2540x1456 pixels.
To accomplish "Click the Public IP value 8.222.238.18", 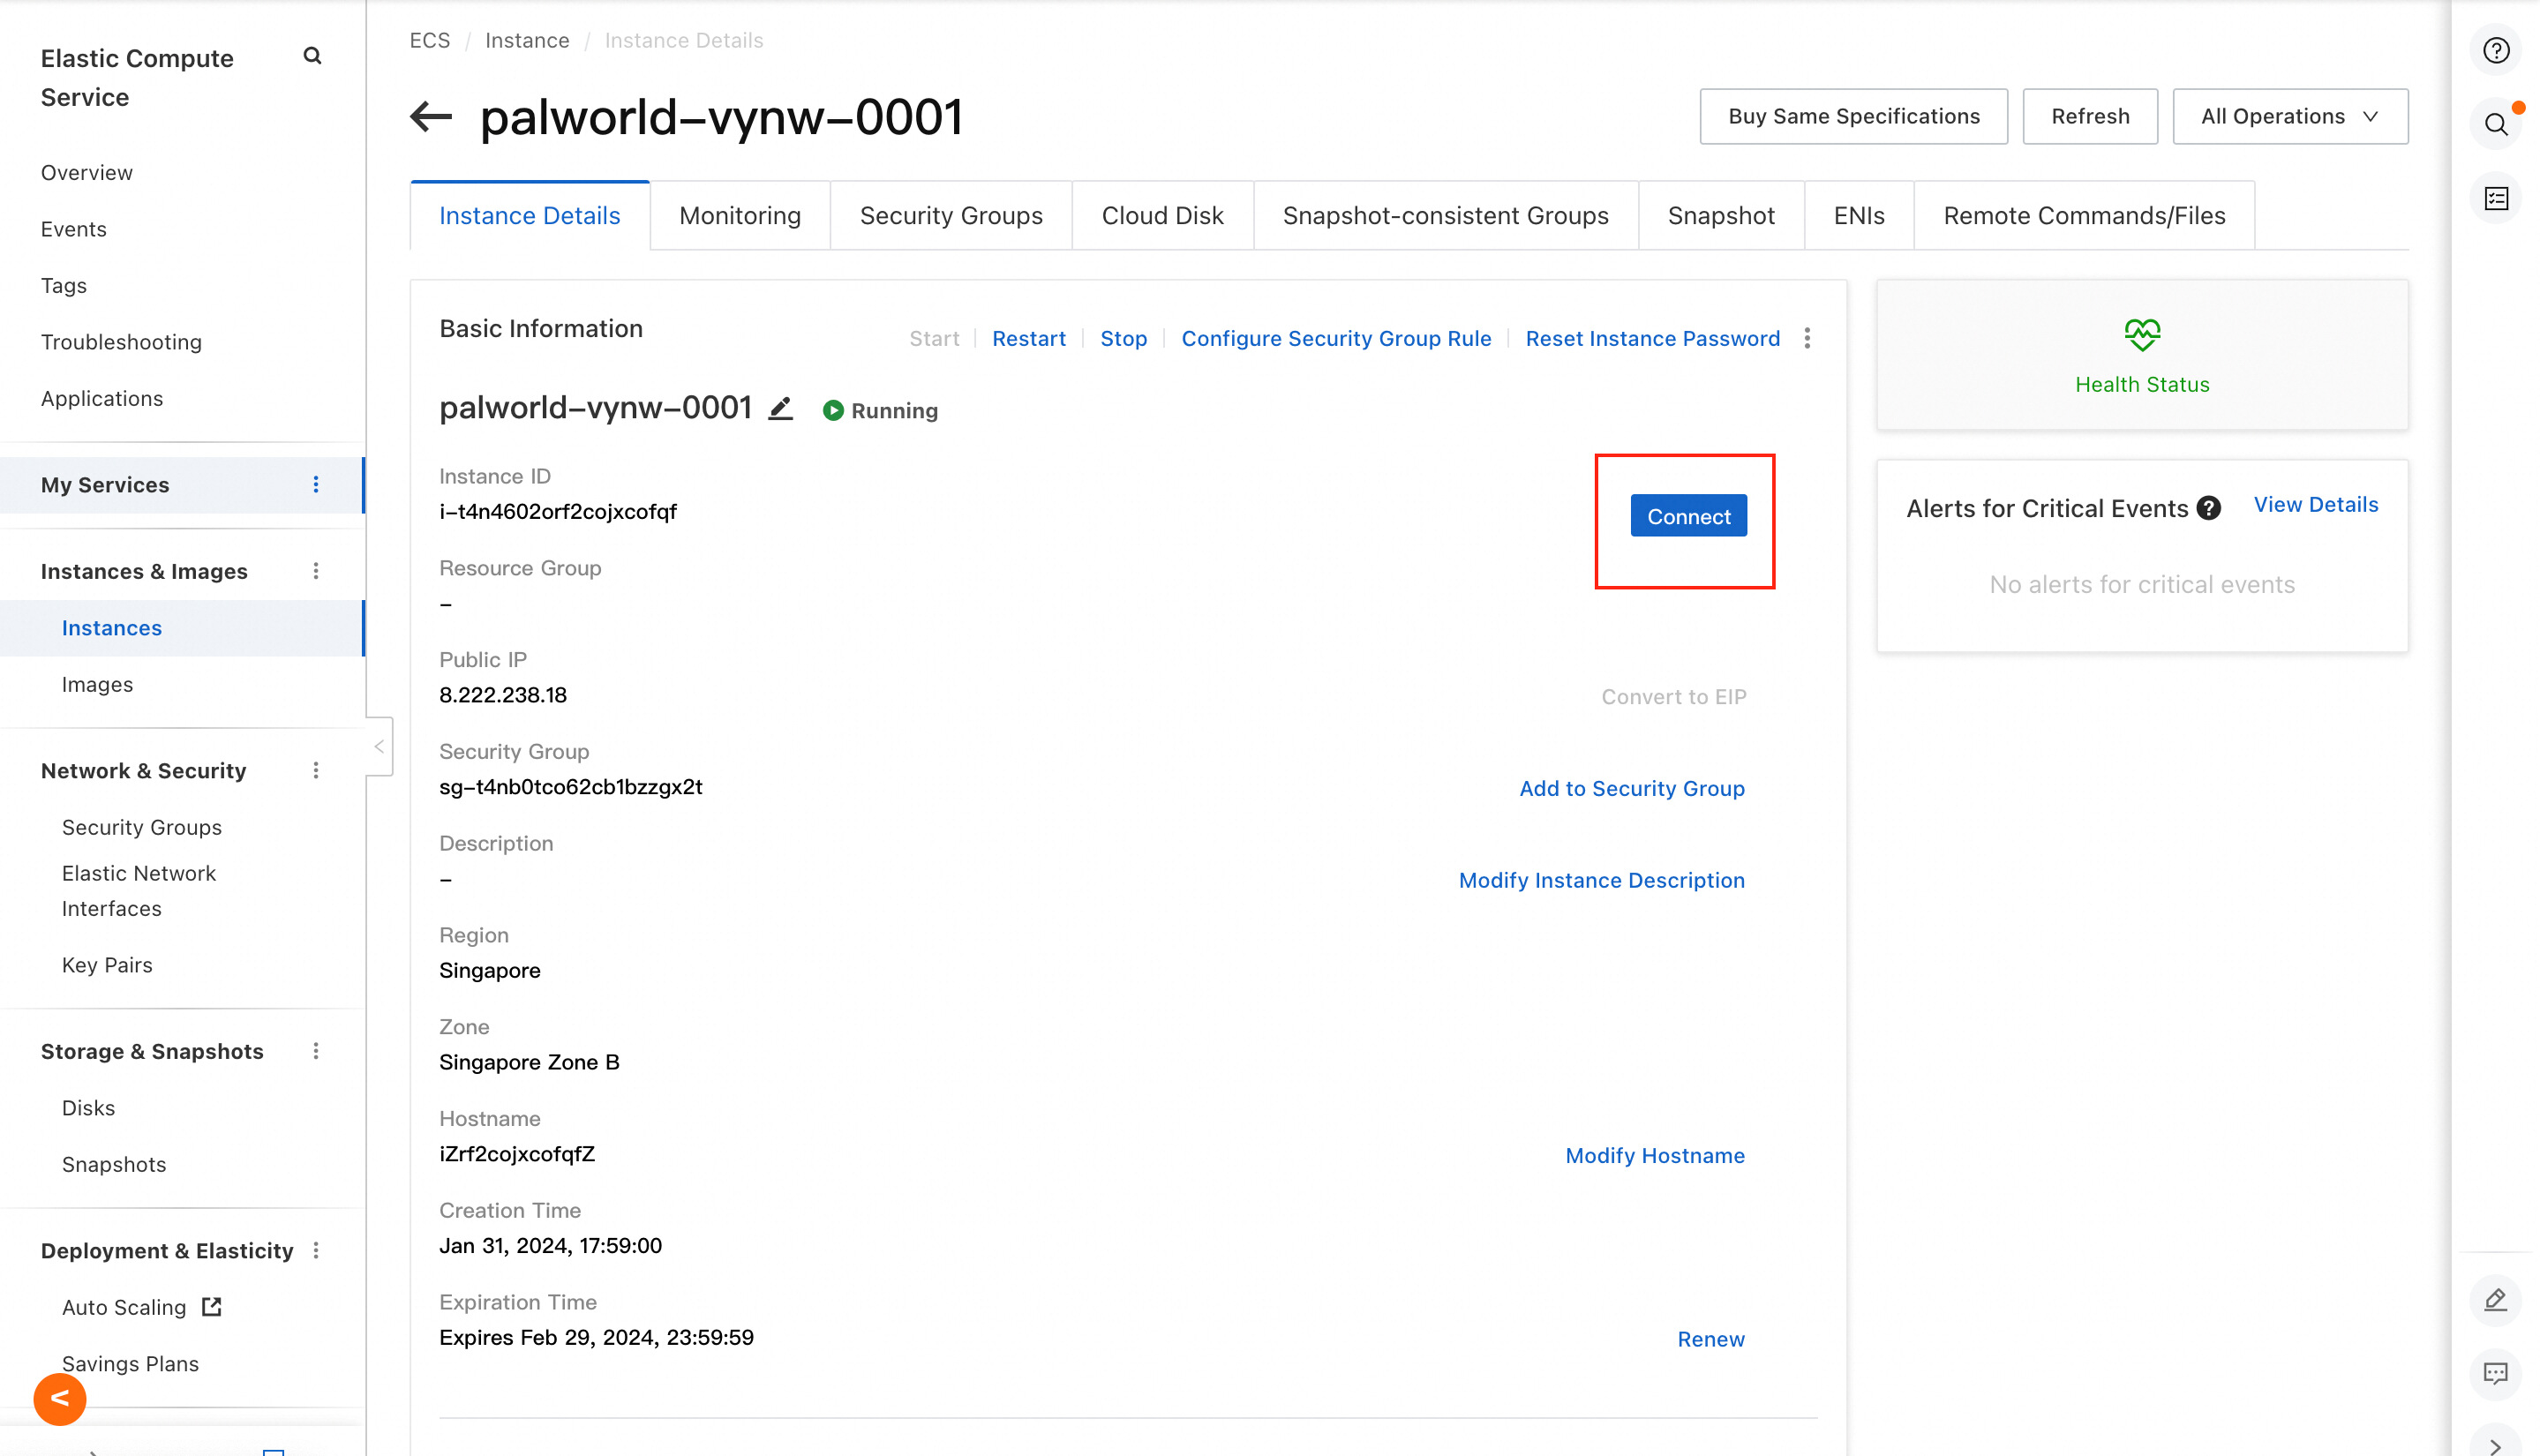I will (503, 695).
